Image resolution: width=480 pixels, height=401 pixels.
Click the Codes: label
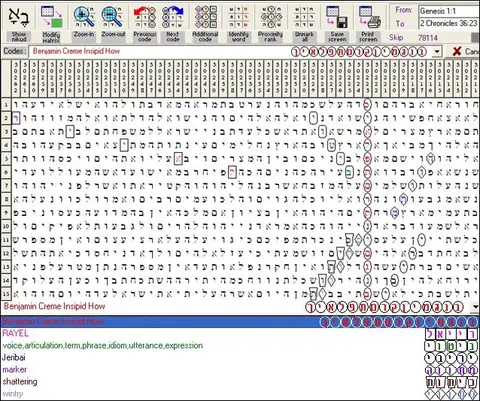pos(14,51)
